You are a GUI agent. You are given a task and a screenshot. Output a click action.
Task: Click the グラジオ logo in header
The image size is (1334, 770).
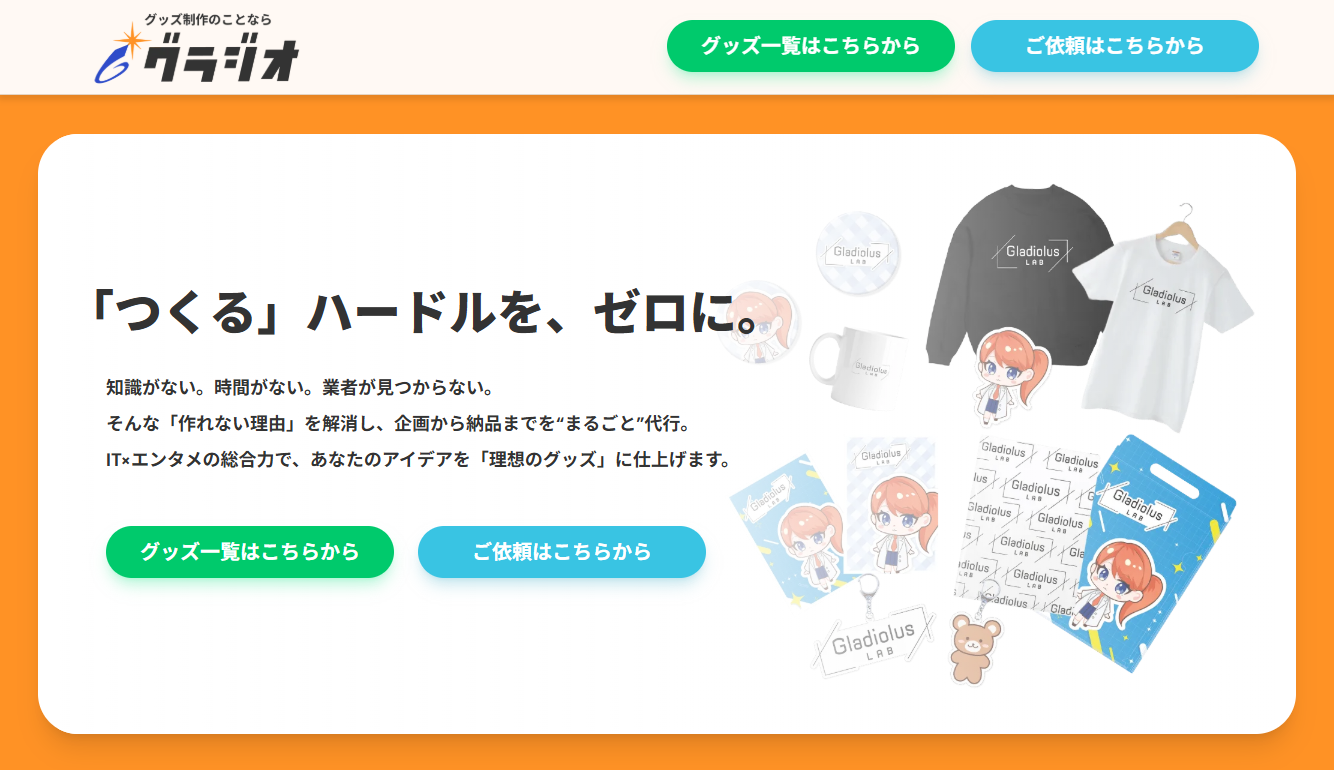coord(197,48)
